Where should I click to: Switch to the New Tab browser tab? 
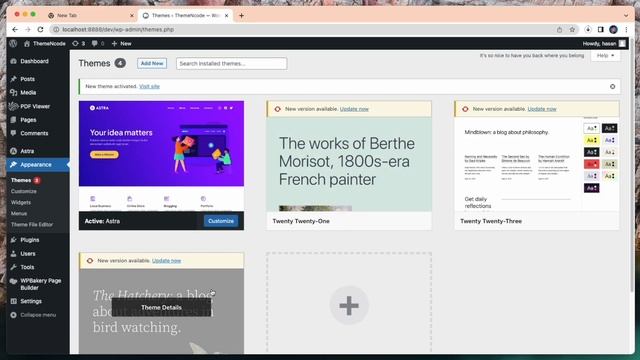90,16
